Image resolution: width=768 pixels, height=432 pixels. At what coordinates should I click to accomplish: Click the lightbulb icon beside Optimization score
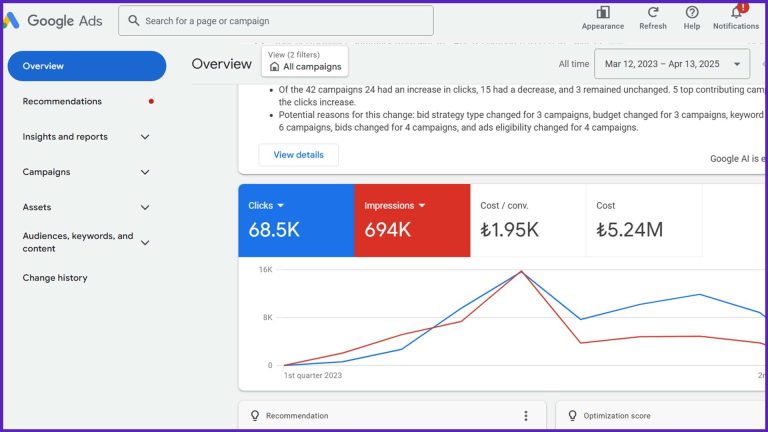click(x=573, y=416)
